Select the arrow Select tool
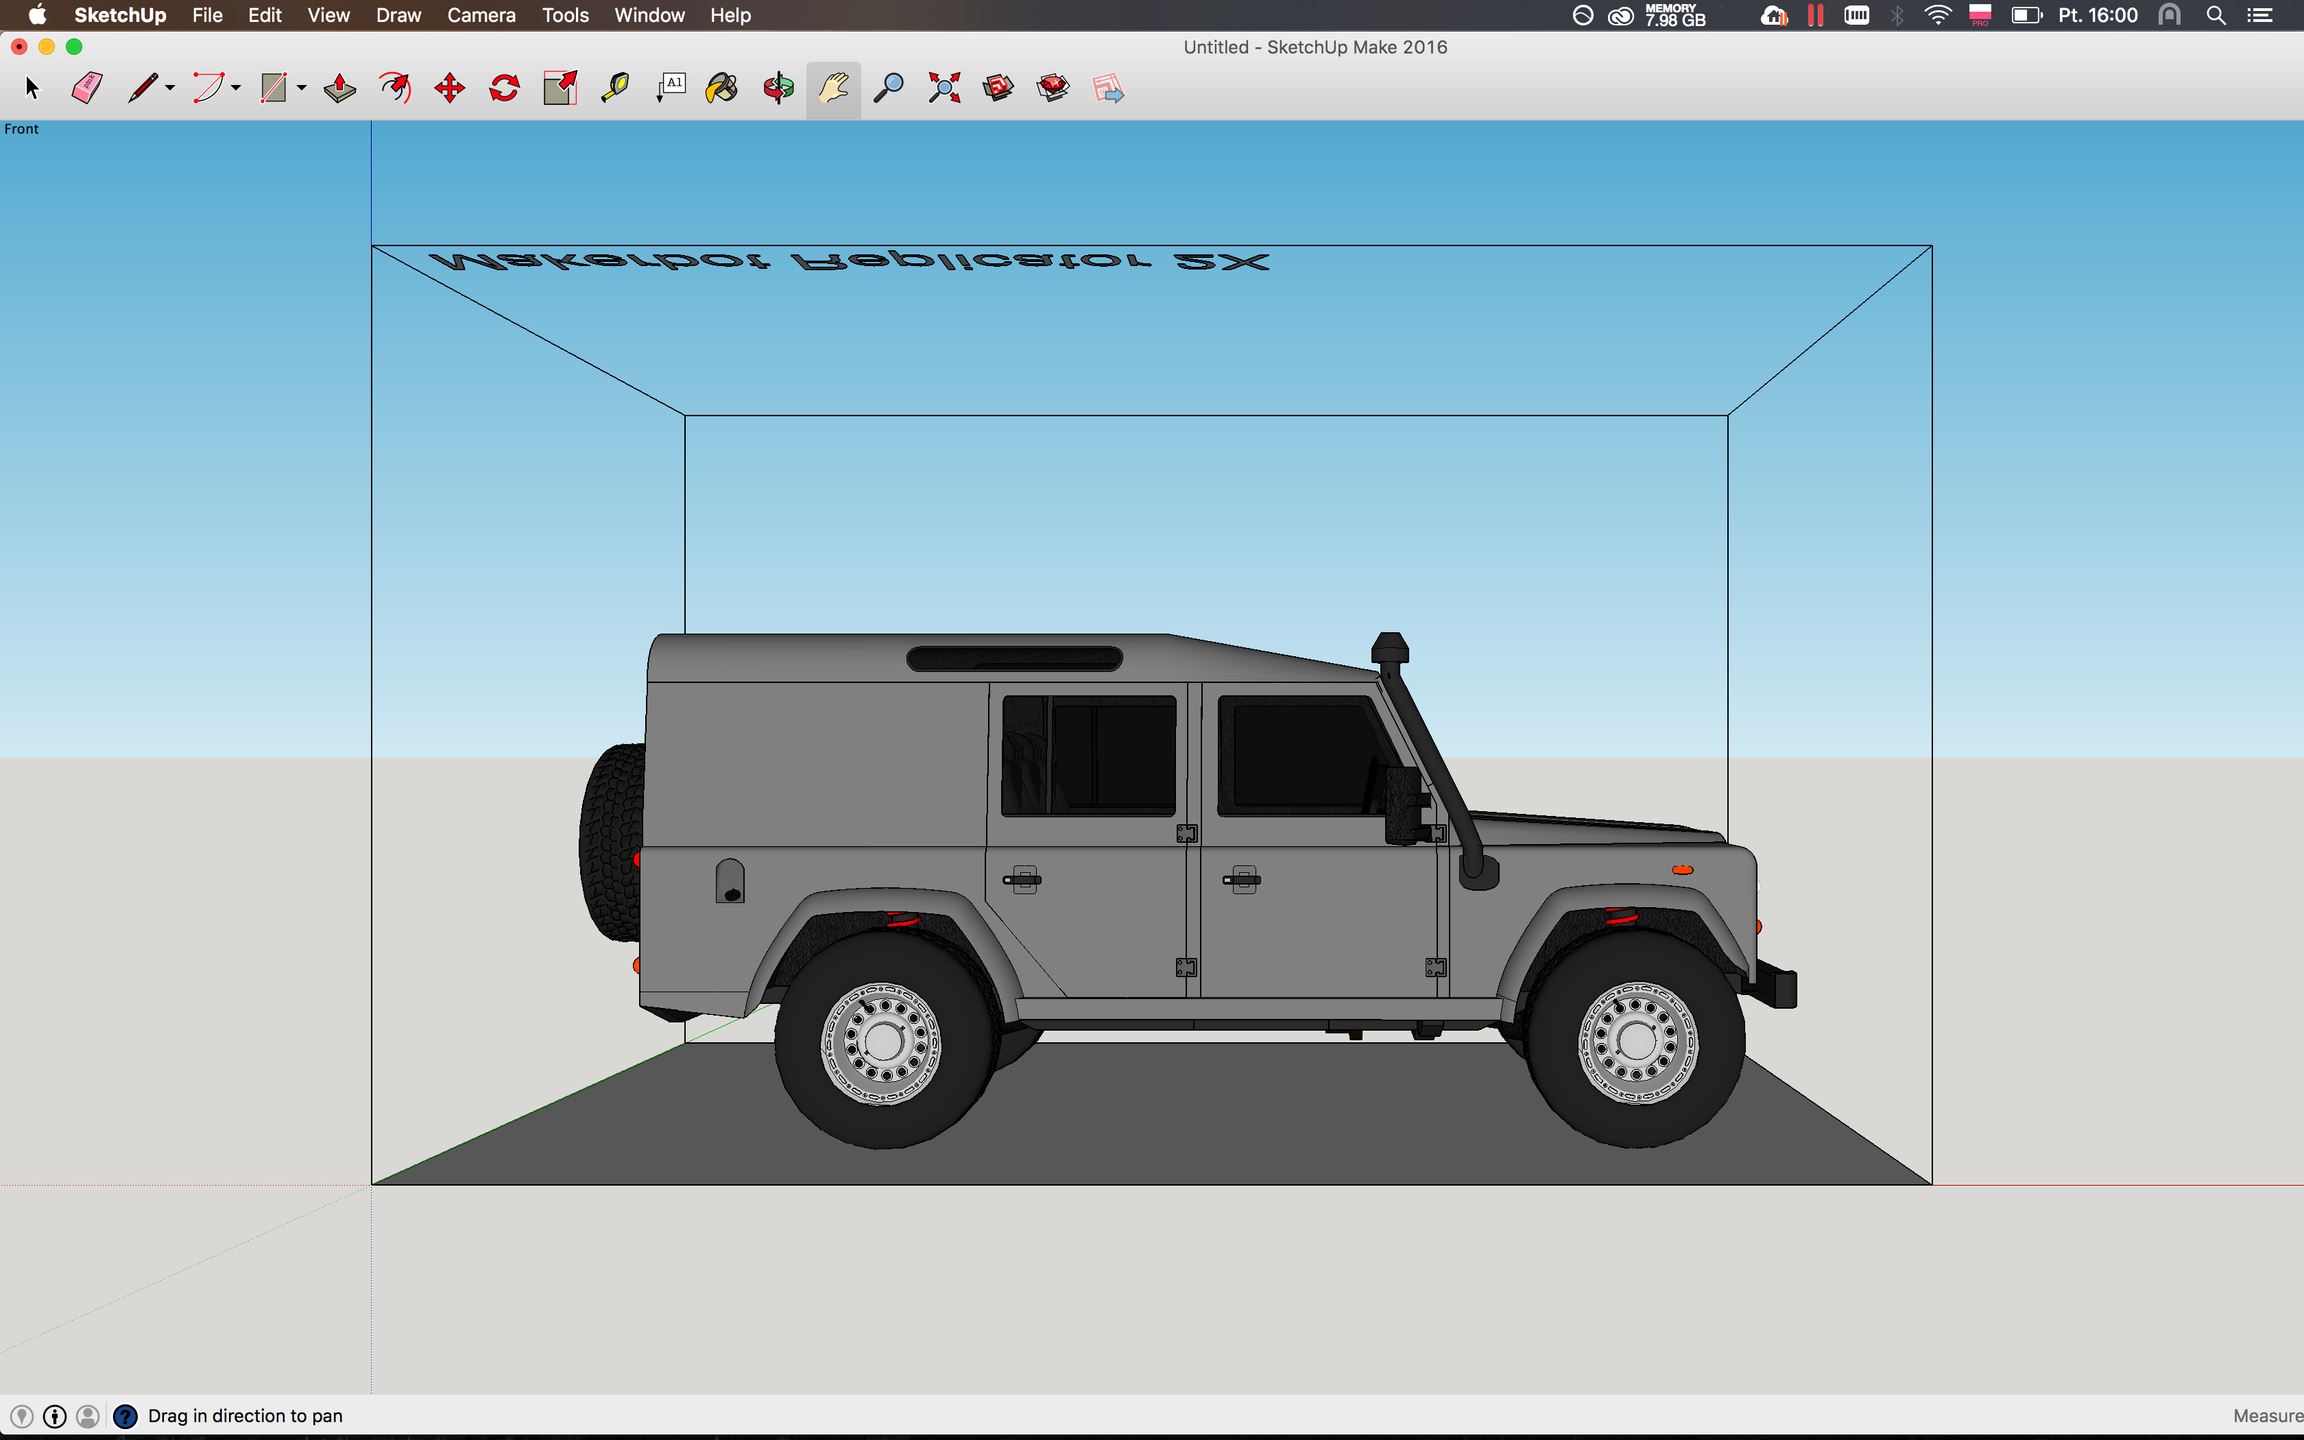Screen dimensions: 2304x1440 pos(32,89)
